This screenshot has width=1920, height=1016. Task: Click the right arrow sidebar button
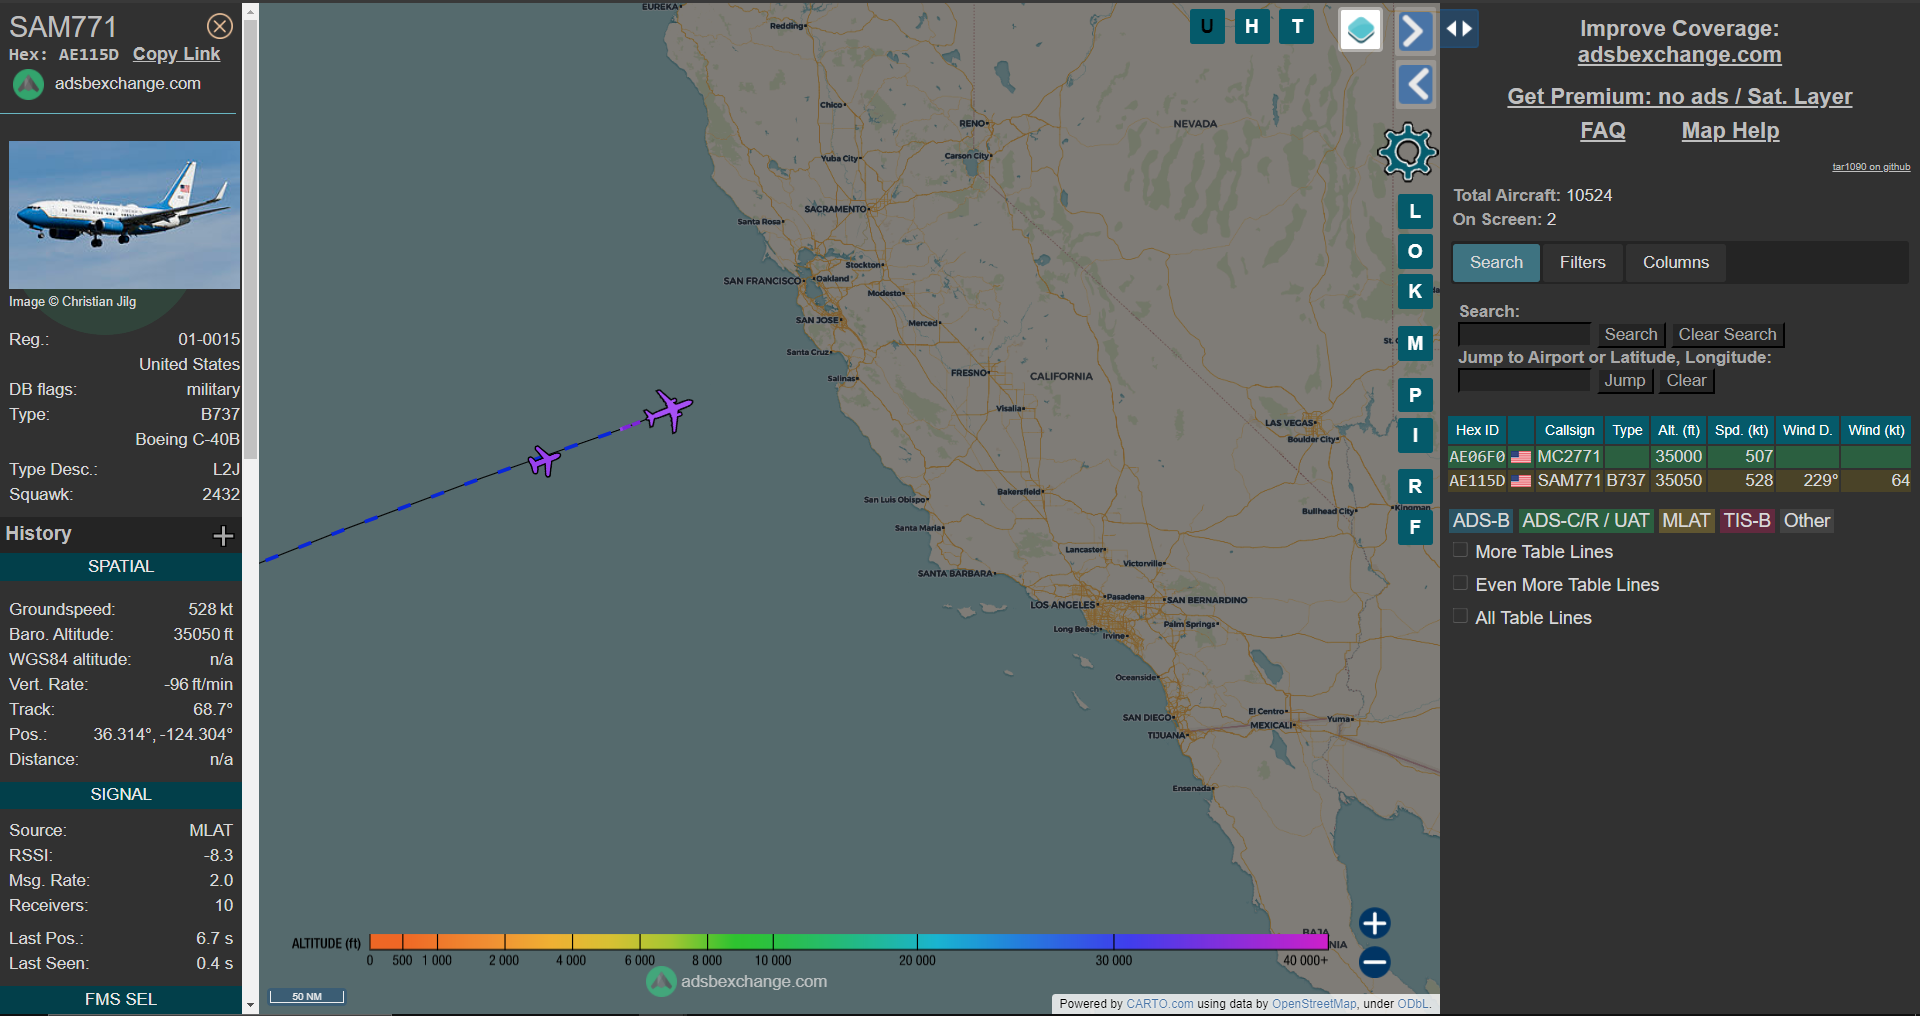coord(1415,31)
